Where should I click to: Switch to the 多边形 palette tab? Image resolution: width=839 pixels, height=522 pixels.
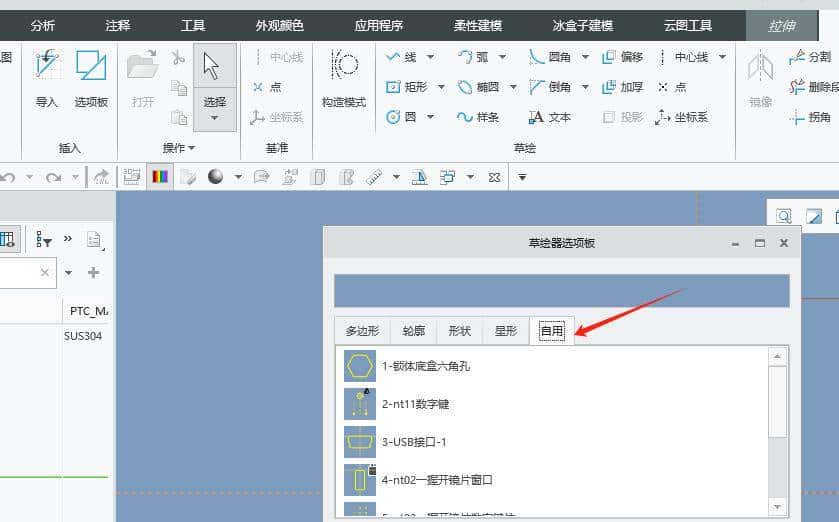[362, 331]
